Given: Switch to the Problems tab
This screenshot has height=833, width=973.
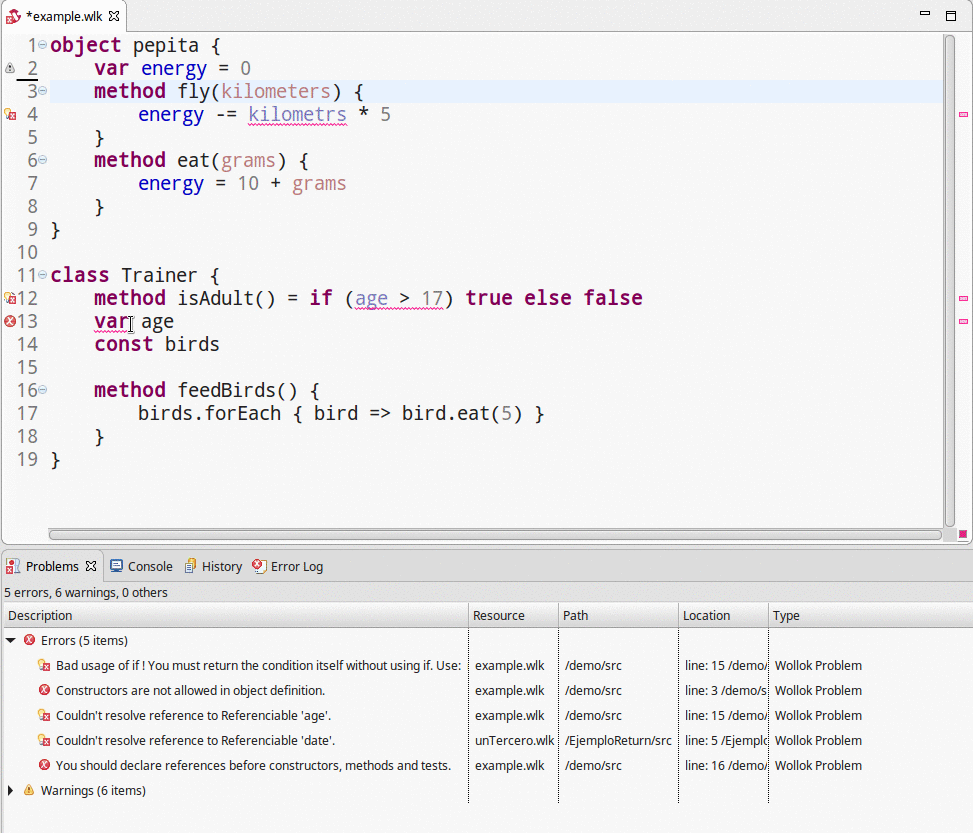Looking at the screenshot, I should tap(52, 566).
